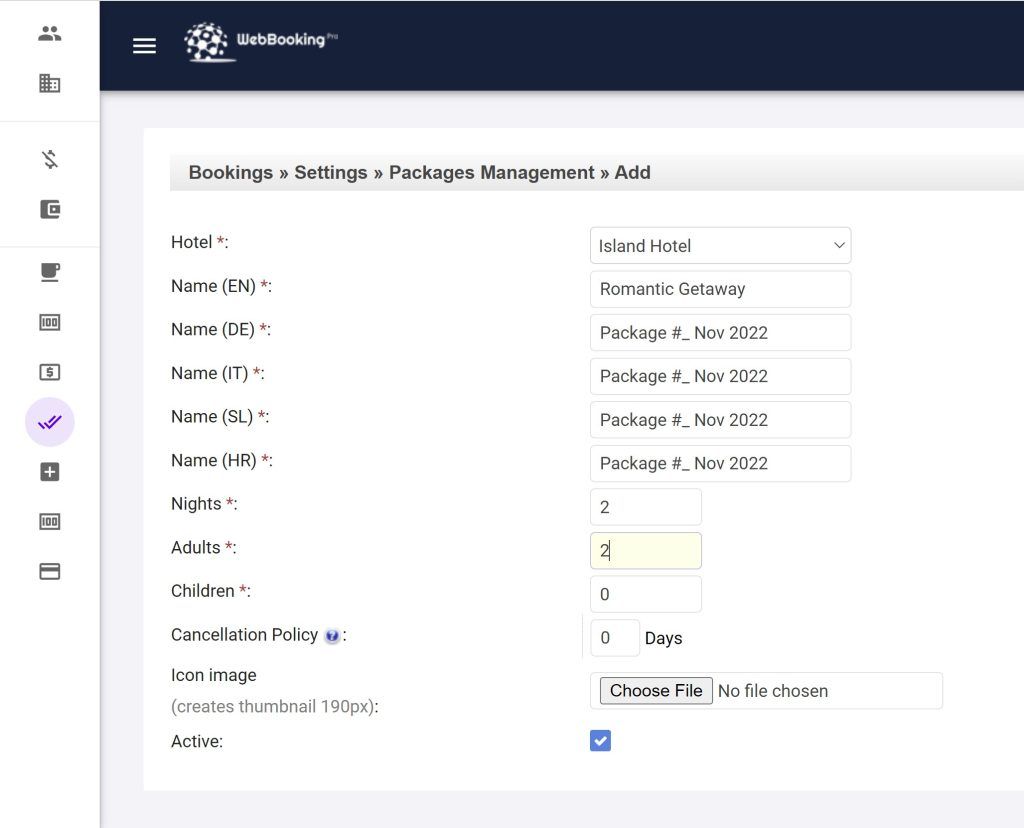Focus the Cancellation Policy days field
This screenshot has width=1024, height=828.
(x=614, y=638)
